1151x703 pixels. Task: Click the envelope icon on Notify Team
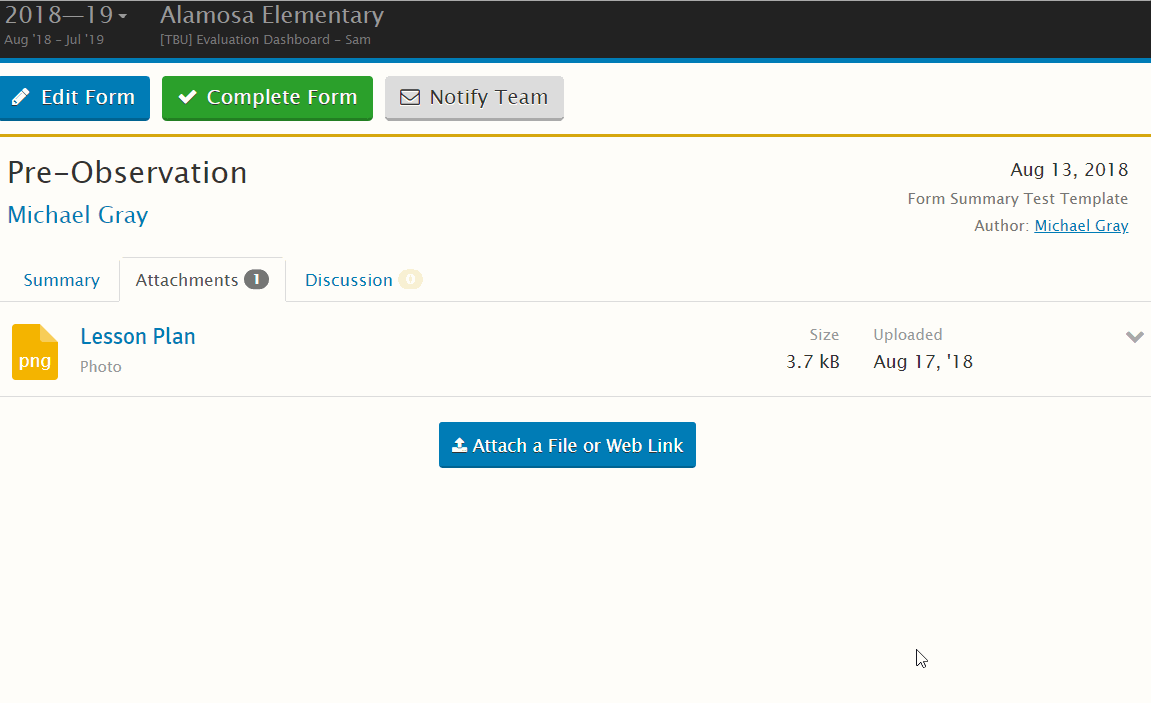coord(410,97)
